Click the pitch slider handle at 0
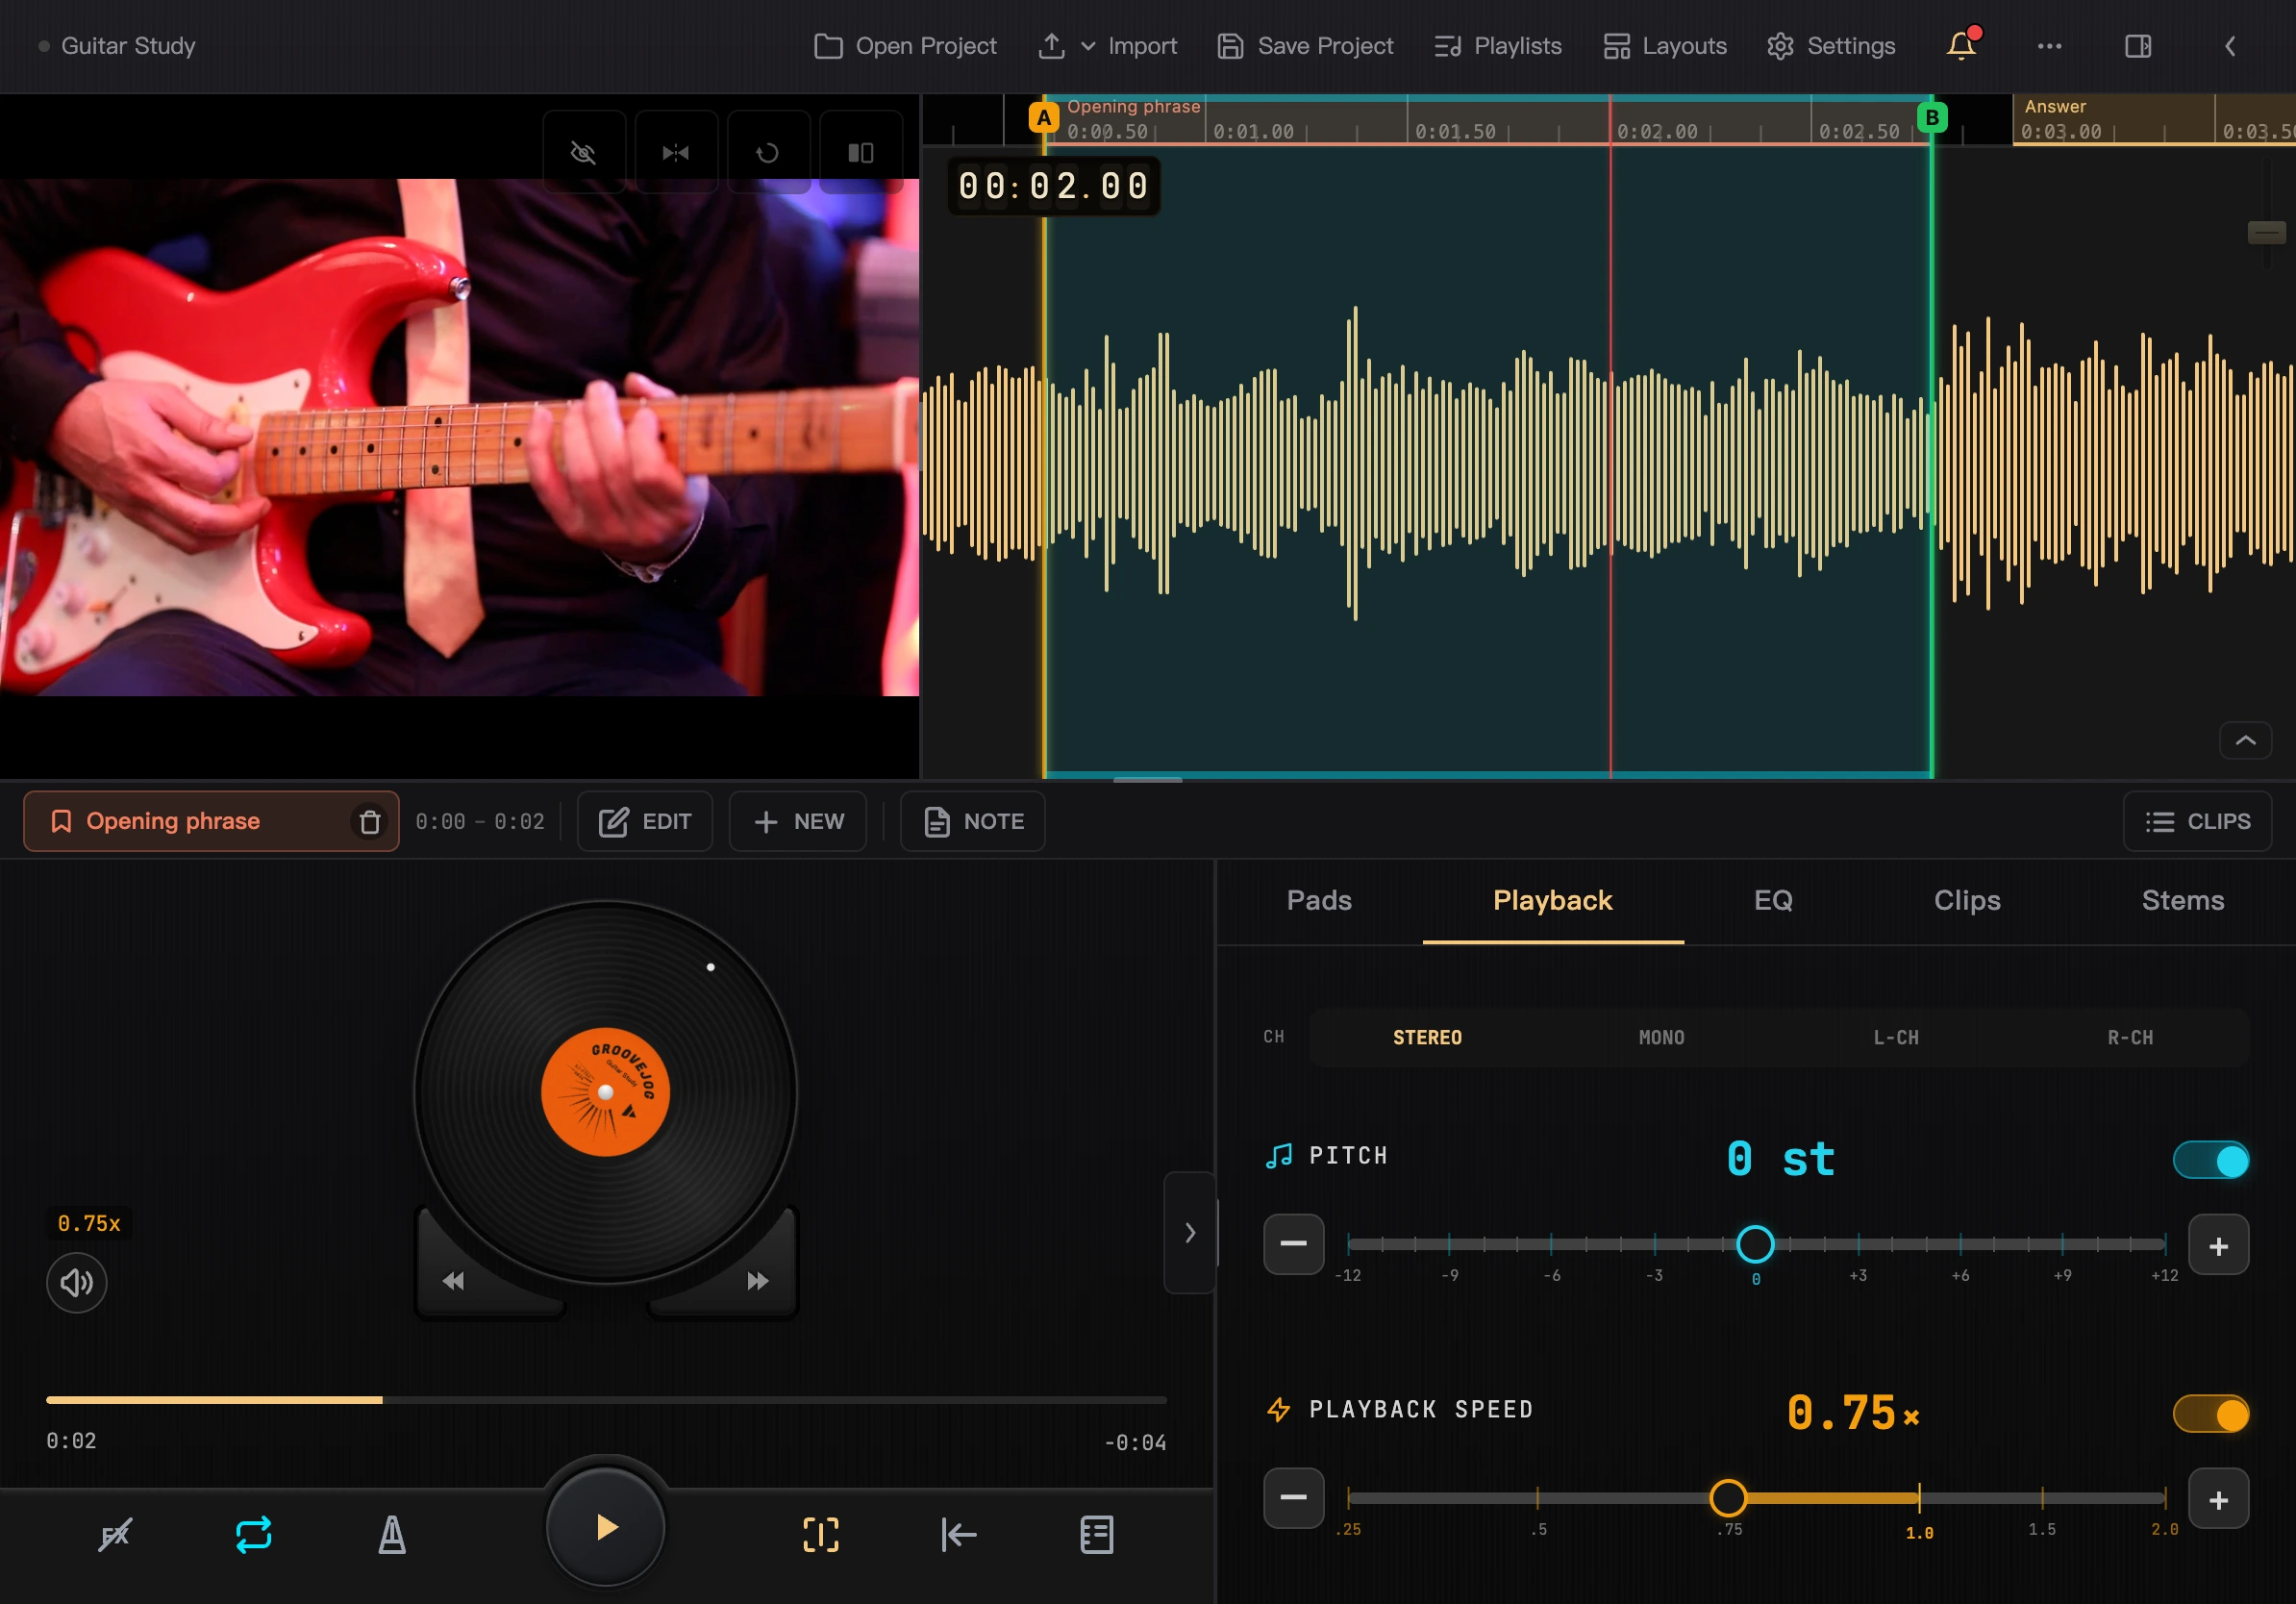The width and height of the screenshot is (2296, 1604). point(1755,1244)
